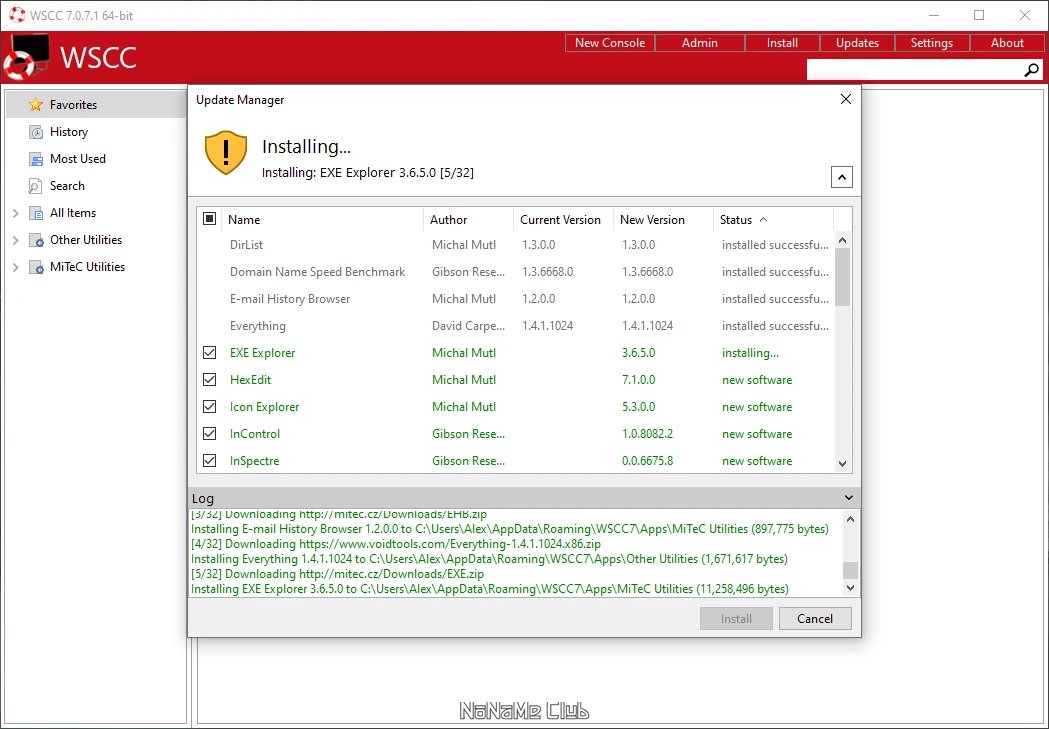Expand the MiTeC Utilities tree node
This screenshot has height=729, width=1049.
15,267
